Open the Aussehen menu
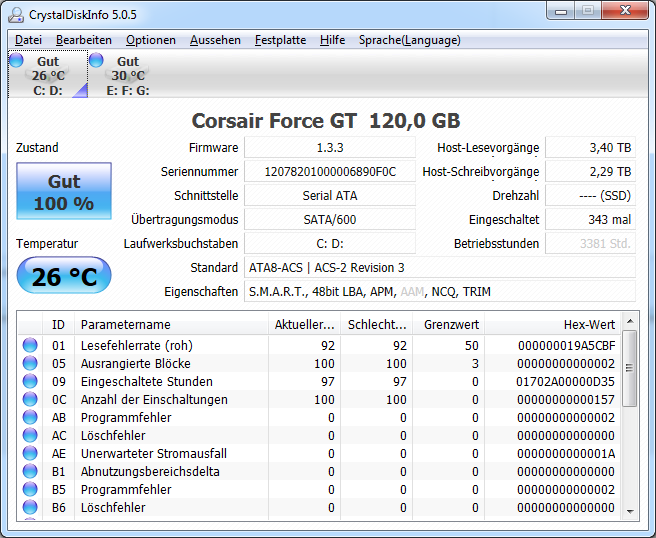656x538 pixels. tap(215, 40)
